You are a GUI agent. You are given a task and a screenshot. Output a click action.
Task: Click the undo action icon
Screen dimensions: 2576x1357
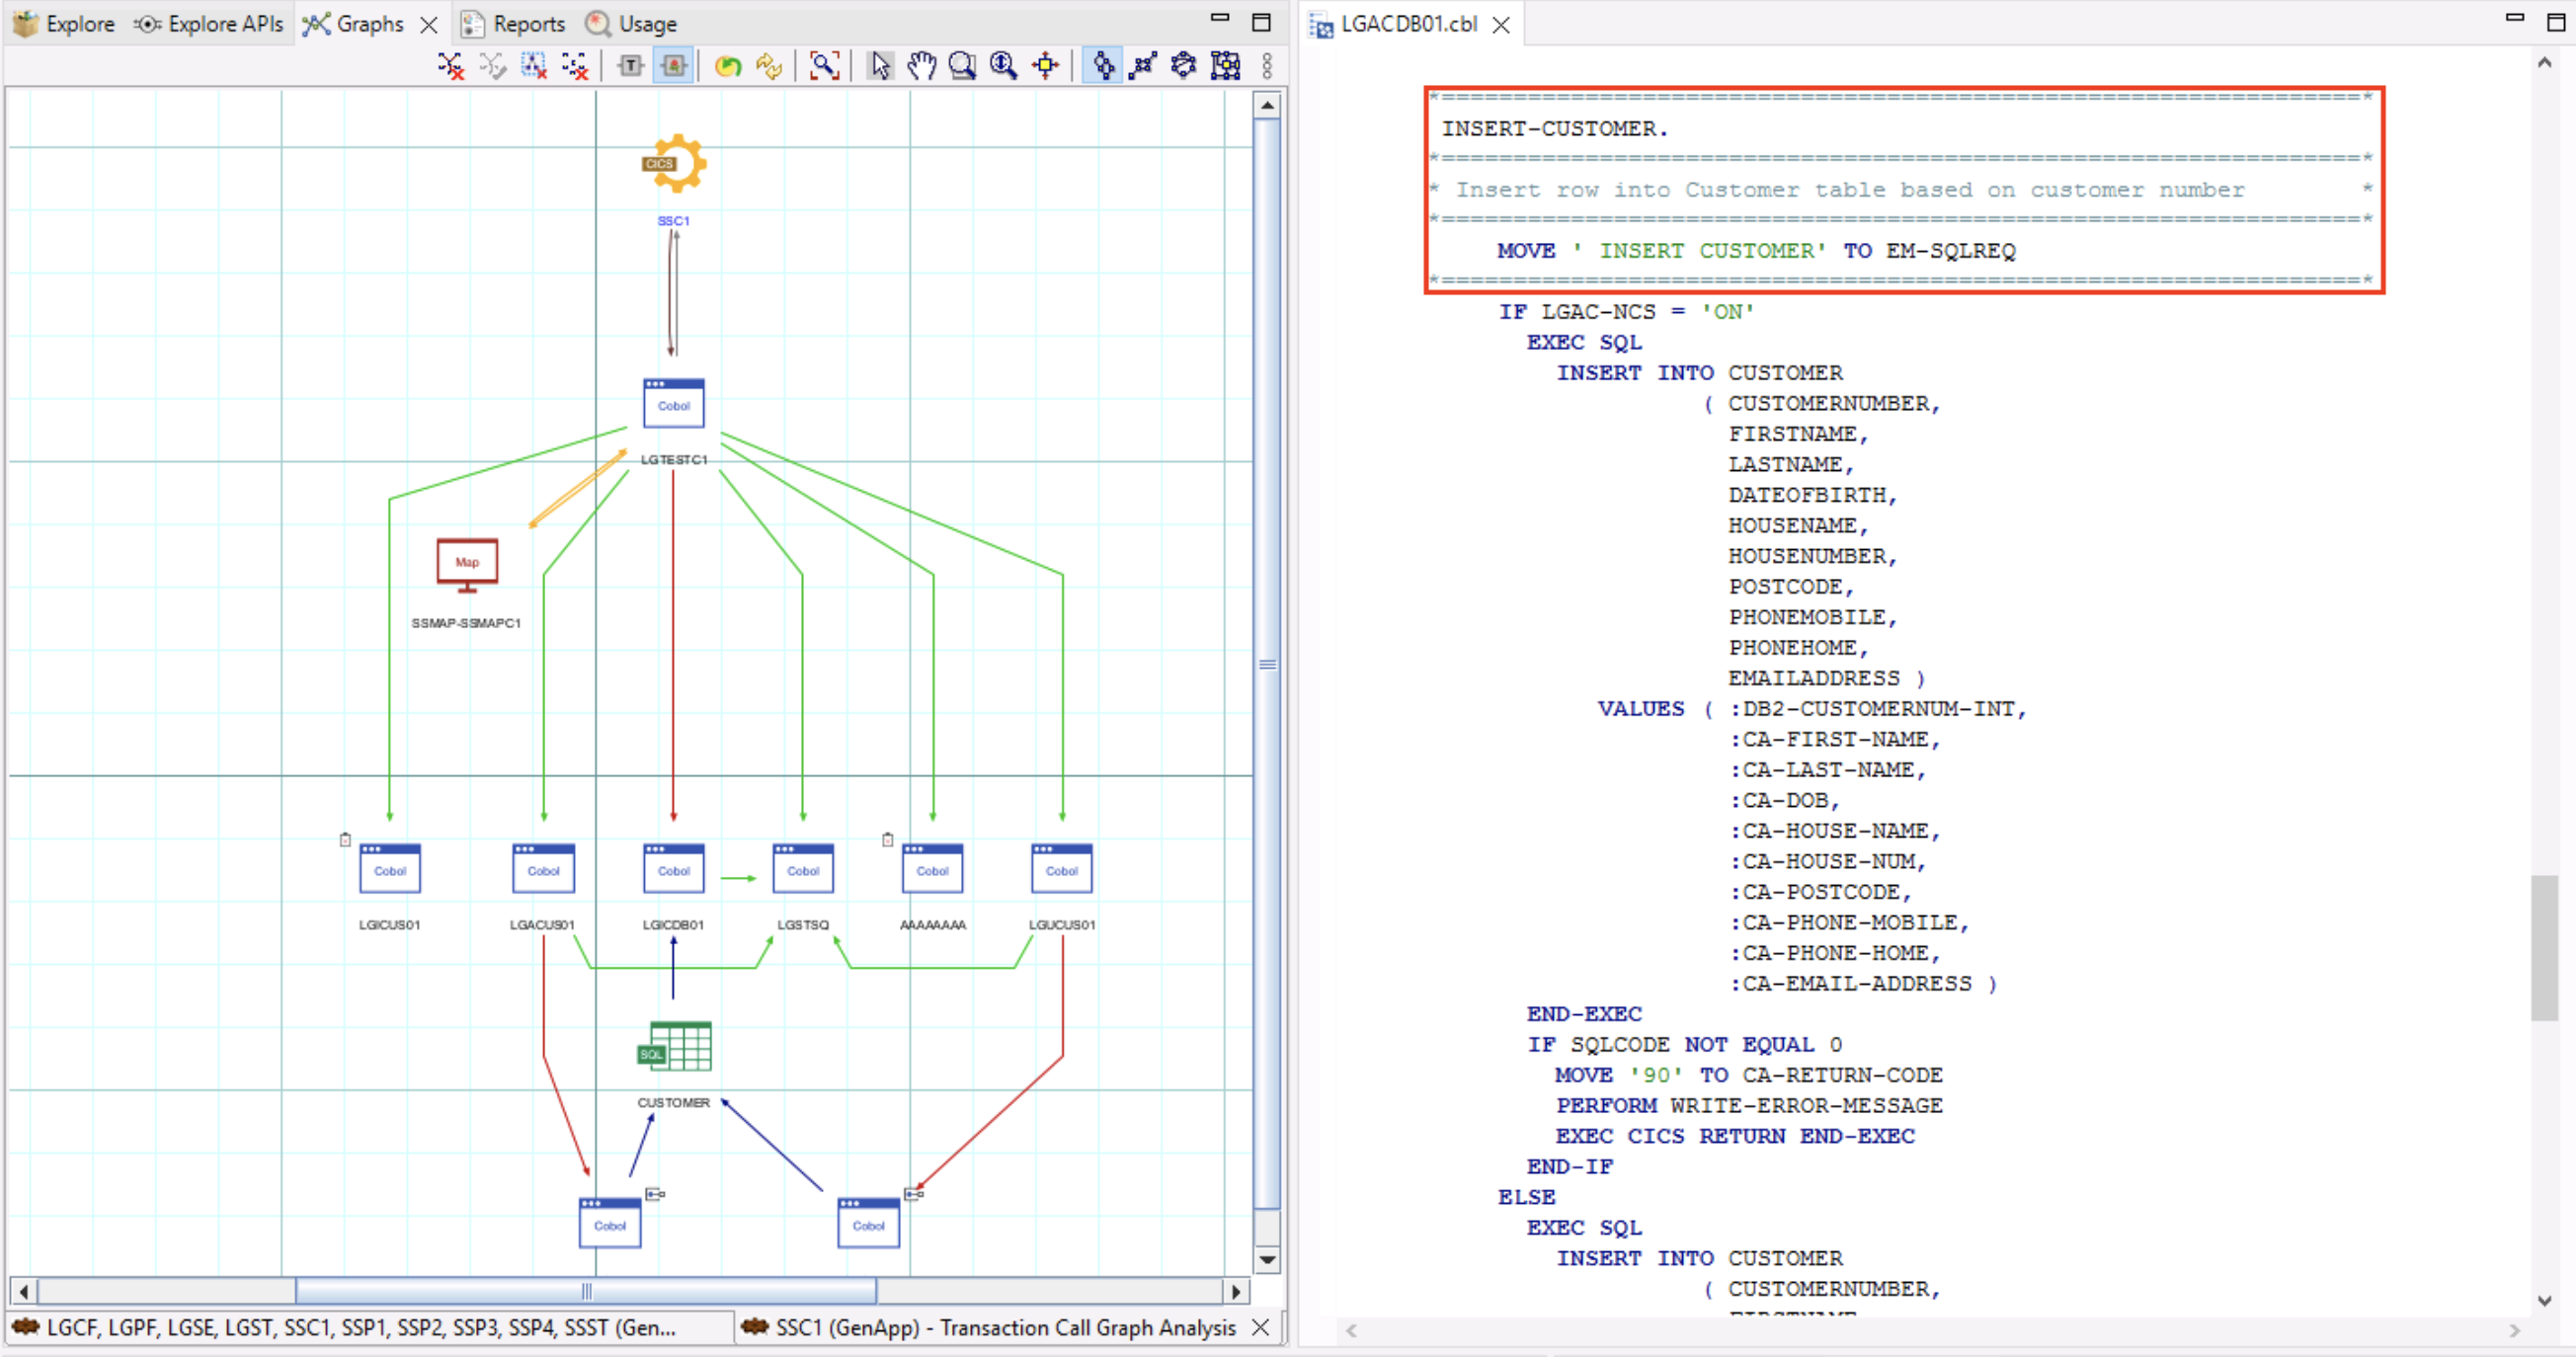(x=728, y=66)
